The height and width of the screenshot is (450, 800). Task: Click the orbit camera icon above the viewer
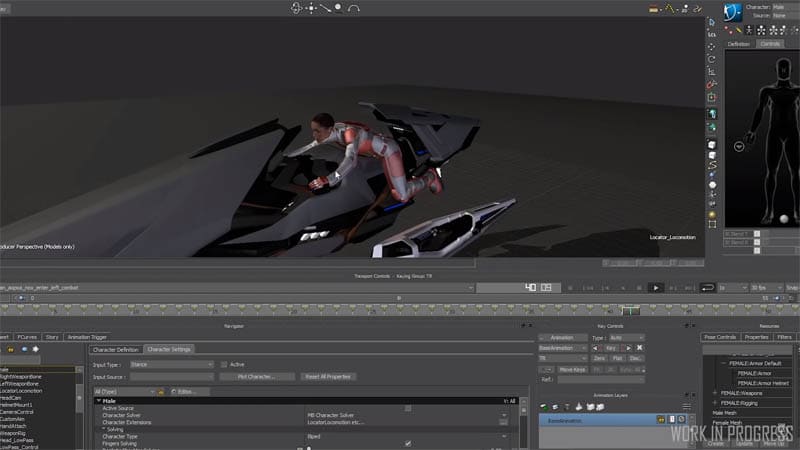pos(296,8)
